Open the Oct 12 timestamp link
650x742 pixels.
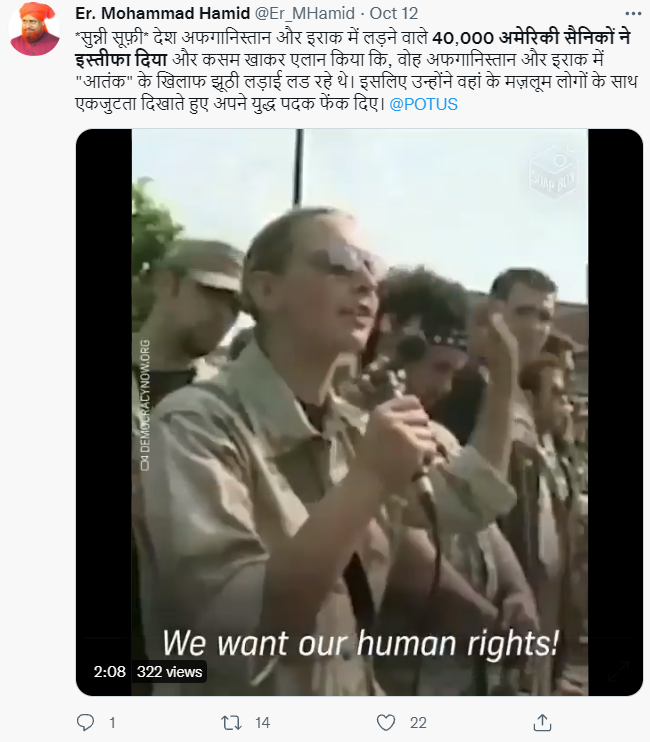(x=394, y=13)
